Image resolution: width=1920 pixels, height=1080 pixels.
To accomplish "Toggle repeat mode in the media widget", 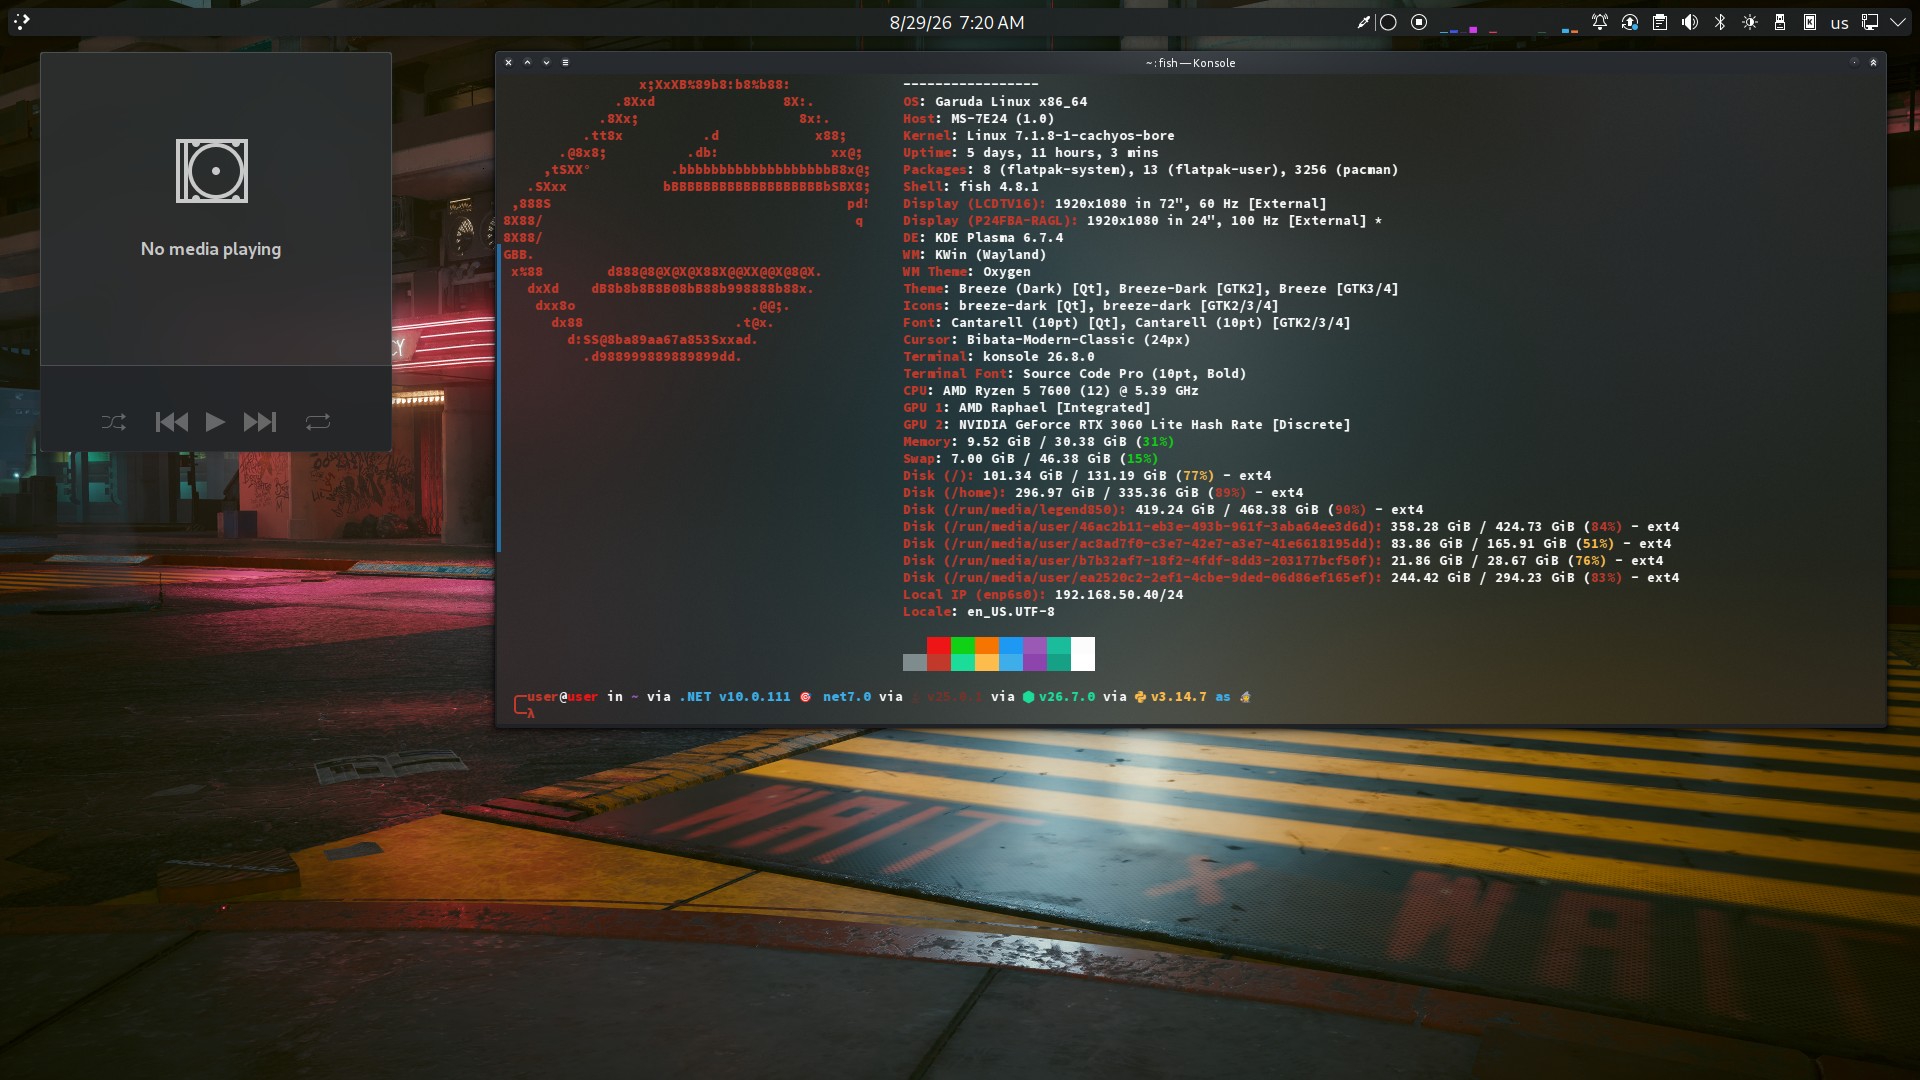I will (x=318, y=422).
